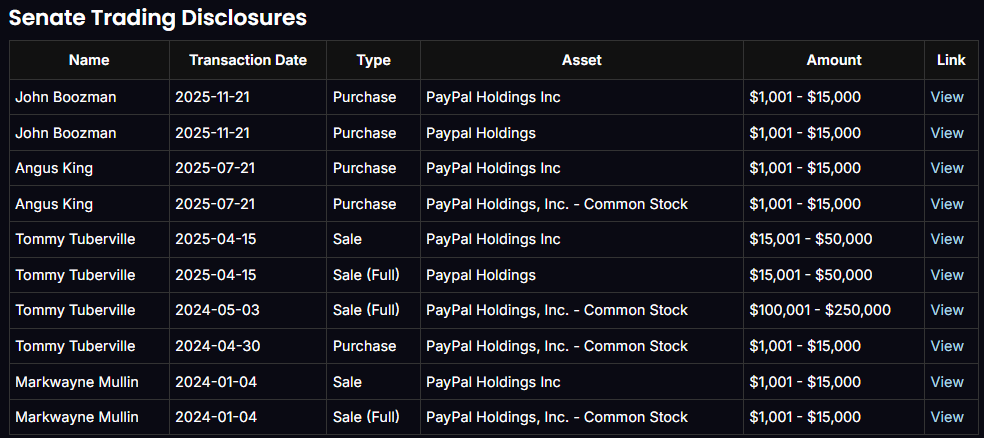The width and height of the screenshot is (984, 438).
Task: Select the Amount column header
Action: coord(833,60)
